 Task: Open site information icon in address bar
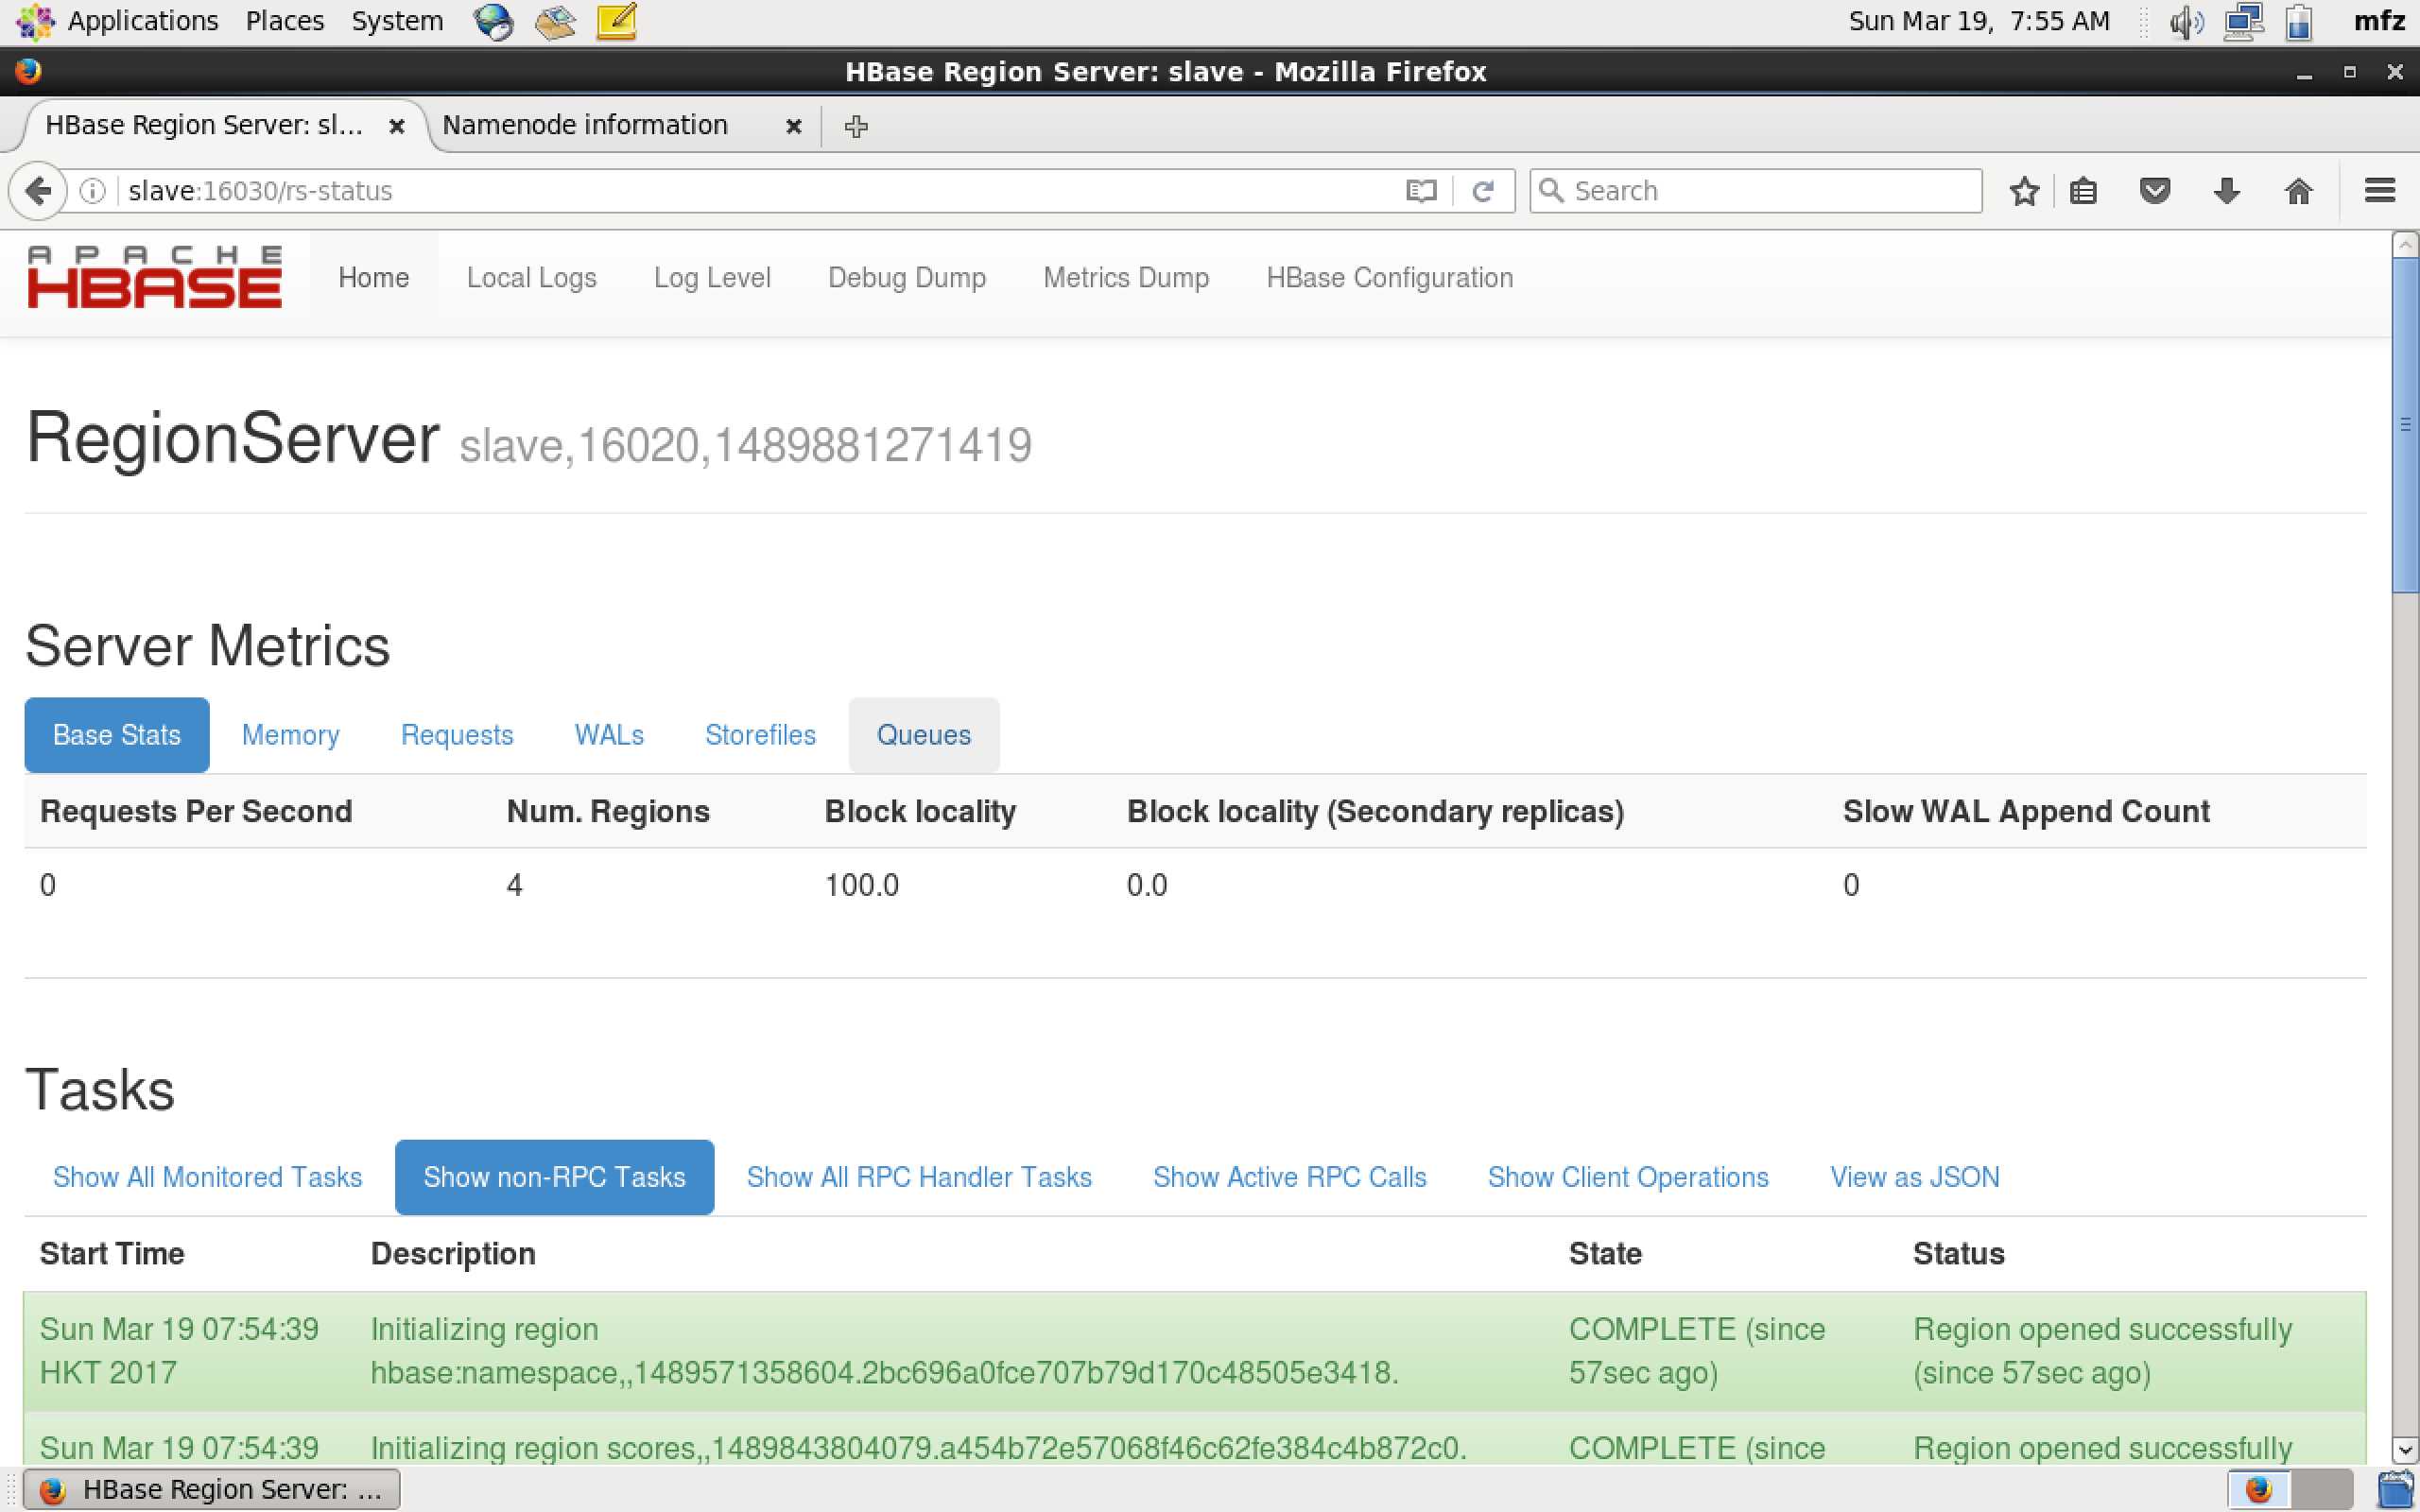pyautogui.click(x=92, y=190)
